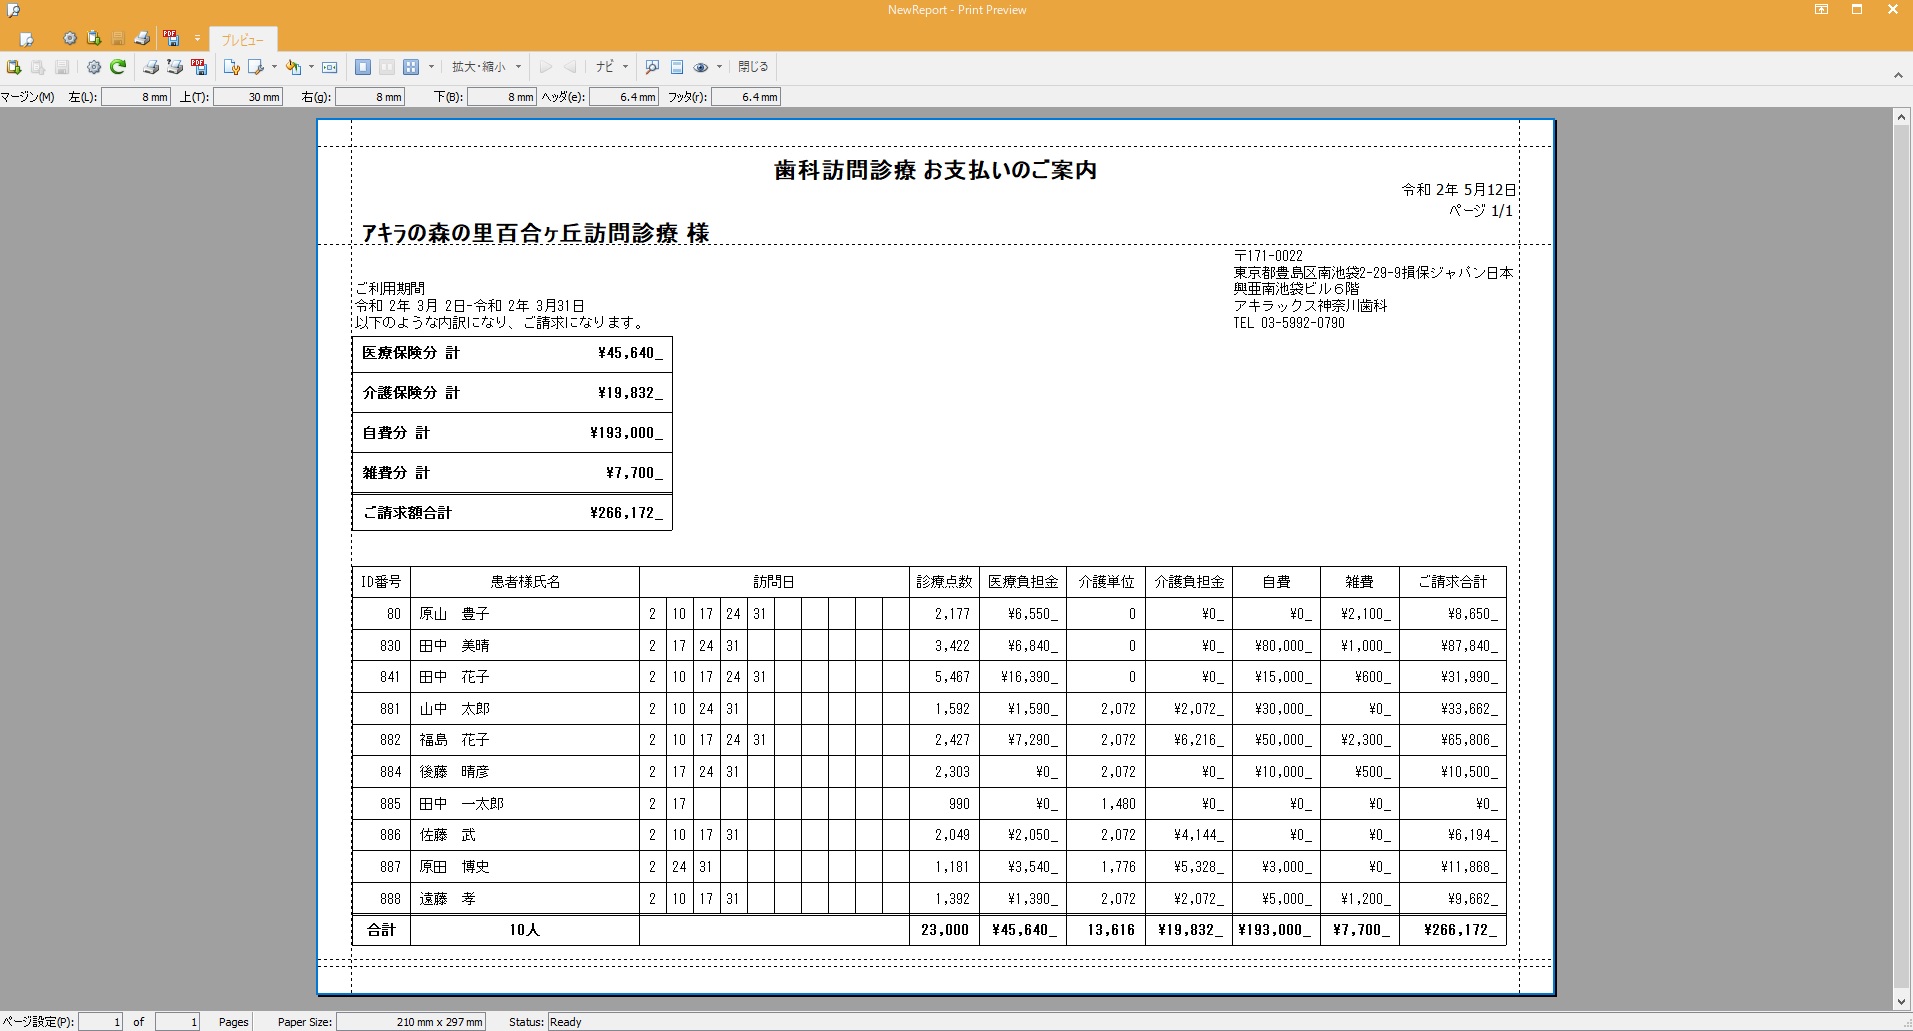Click the settings gear icon in toolbar
The image size is (1913, 1031).
coord(93,67)
